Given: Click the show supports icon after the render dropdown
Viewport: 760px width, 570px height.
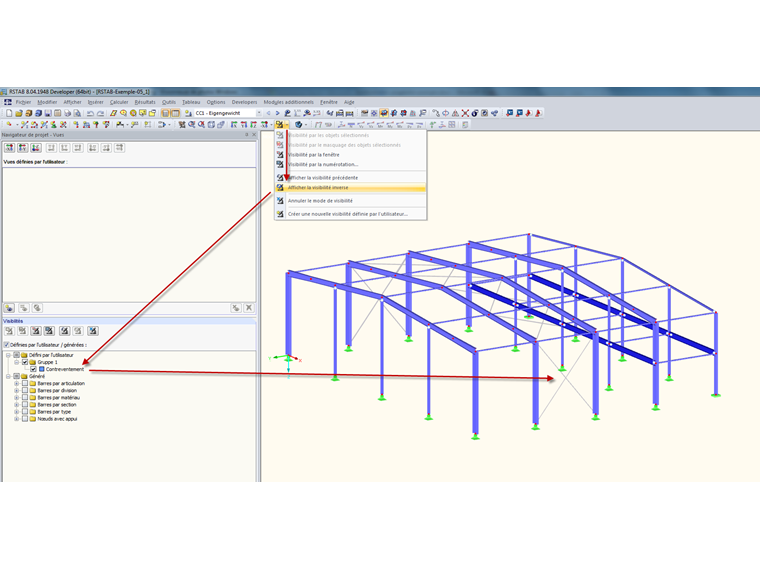Looking at the screenshot, I should point(318,125).
